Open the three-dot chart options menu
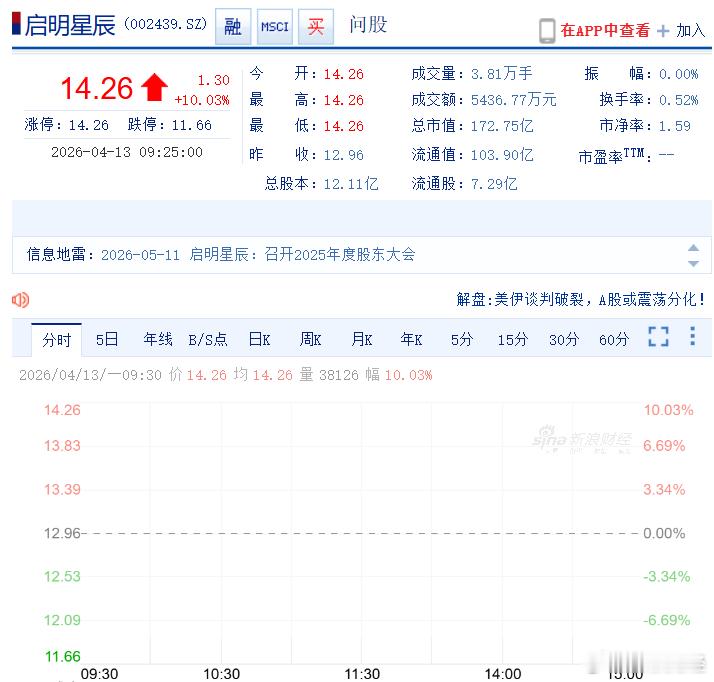Image resolution: width=714 pixels, height=682 pixels. tap(693, 336)
